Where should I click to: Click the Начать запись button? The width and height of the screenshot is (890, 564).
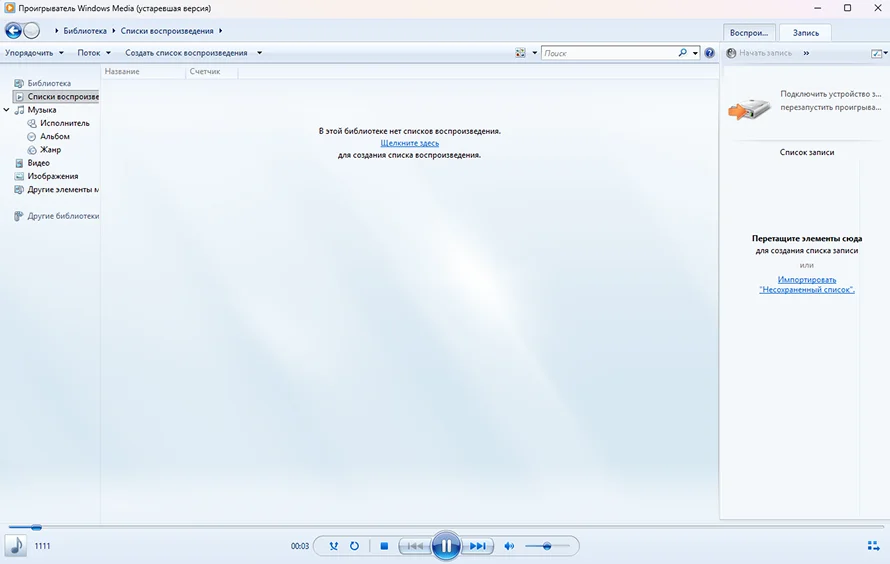click(765, 53)
